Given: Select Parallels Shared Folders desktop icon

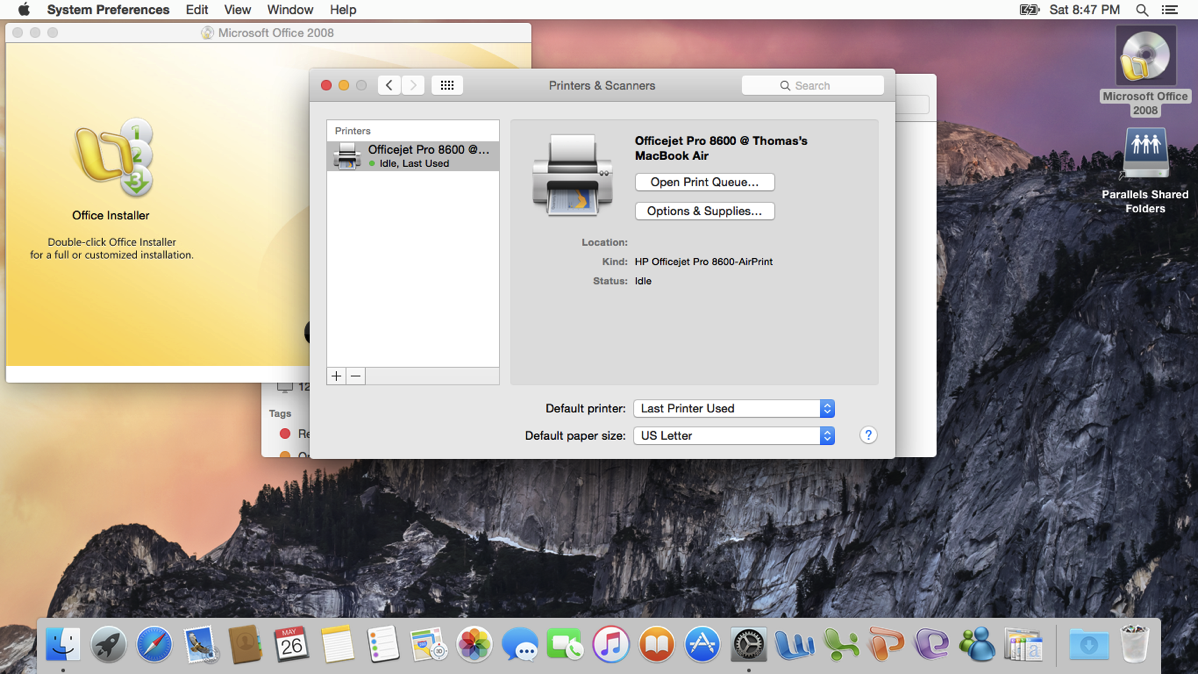Looking at the screenshot, I should click(1145, 153).
